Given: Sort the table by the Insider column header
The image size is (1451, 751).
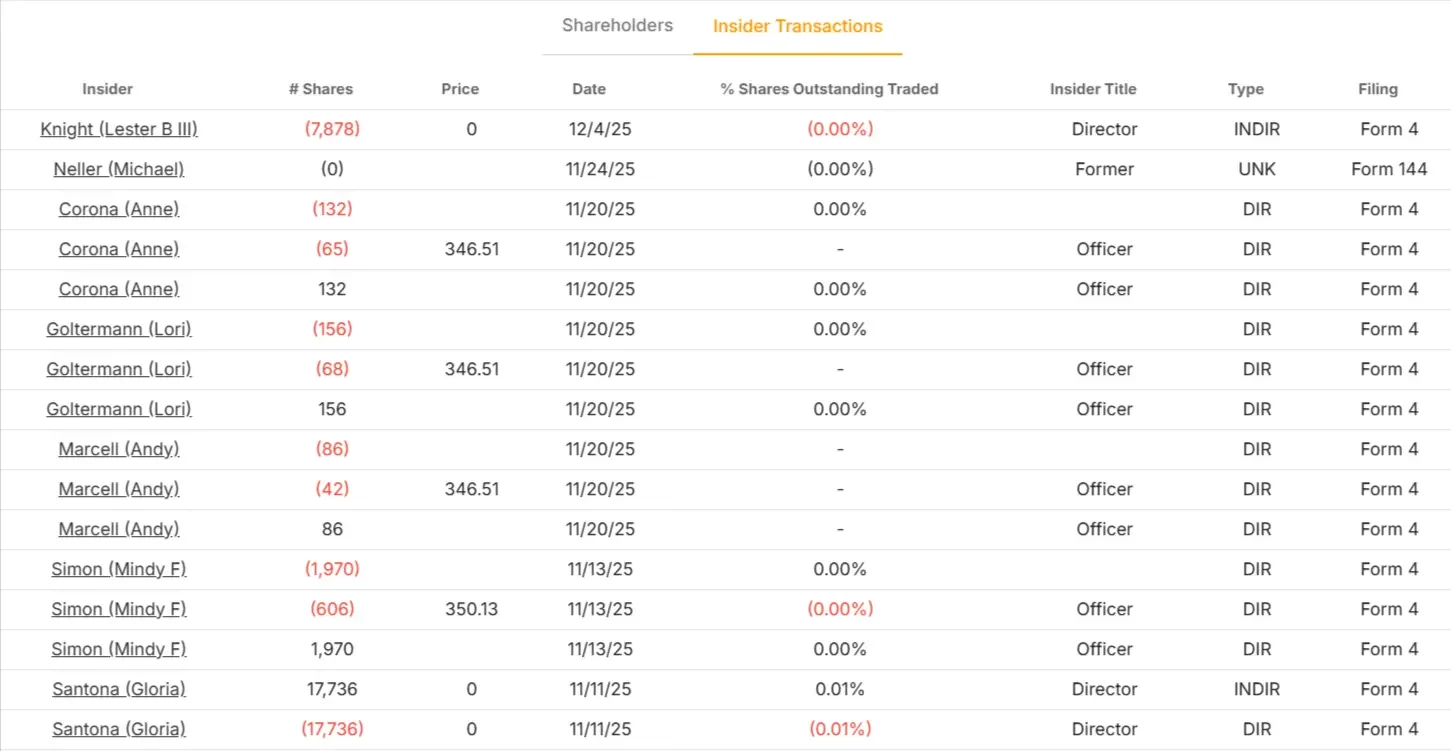Looking at the screenshot, I should (107, 89).
